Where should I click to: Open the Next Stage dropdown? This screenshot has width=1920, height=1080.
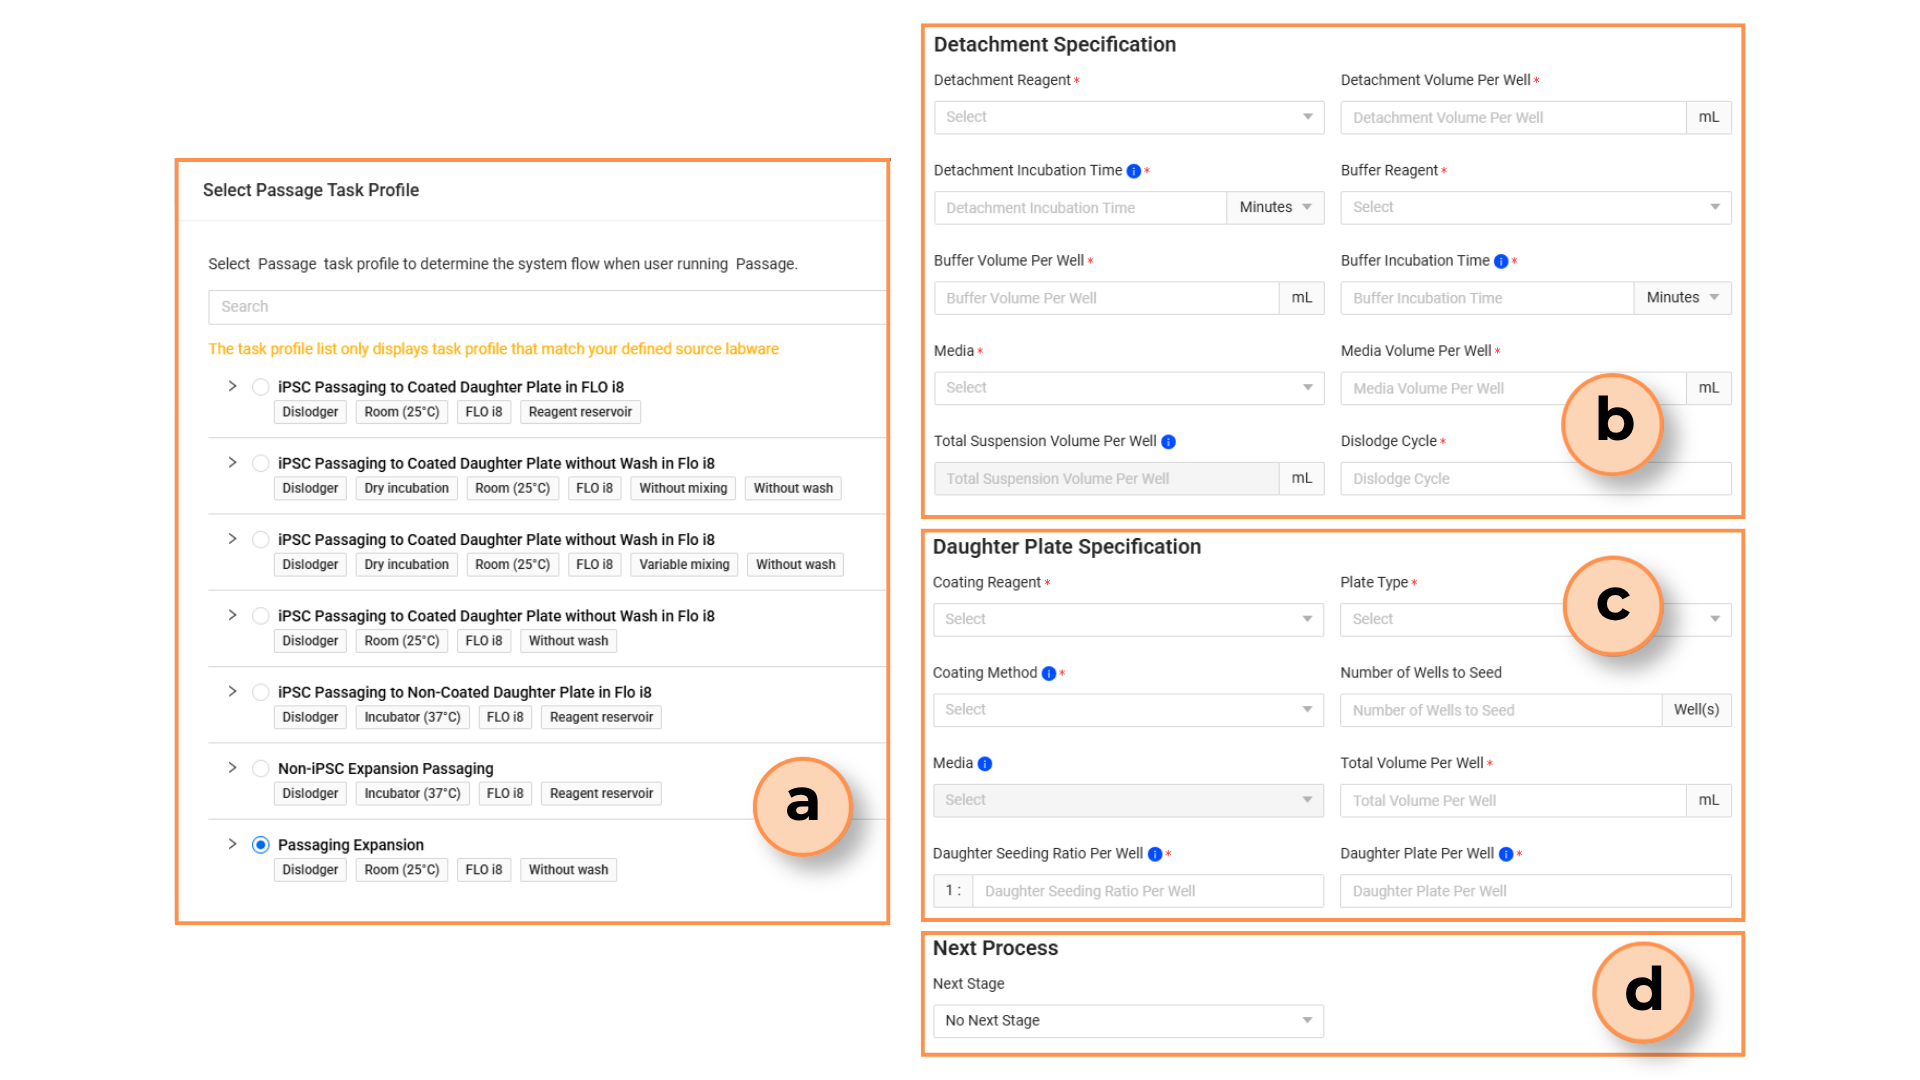point(1128,1021)
